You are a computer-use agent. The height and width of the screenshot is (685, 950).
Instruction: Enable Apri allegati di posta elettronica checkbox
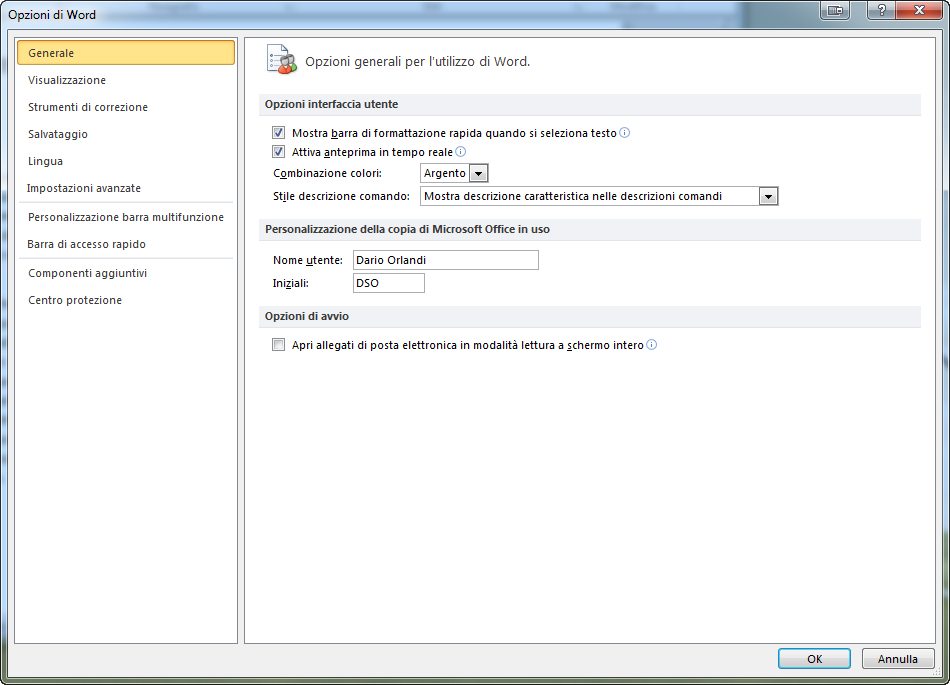tap(279, 345)
